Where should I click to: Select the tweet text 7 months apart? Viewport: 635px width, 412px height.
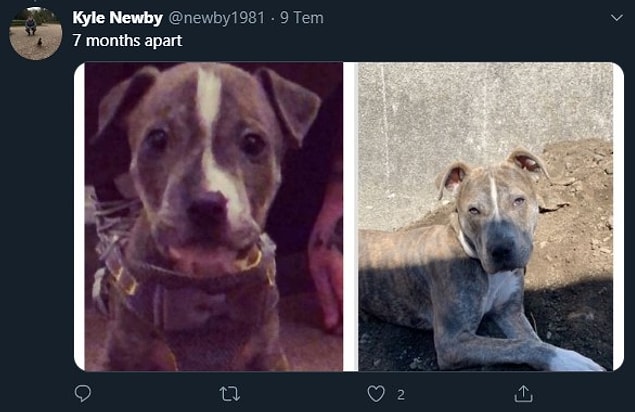pos(127,41)
